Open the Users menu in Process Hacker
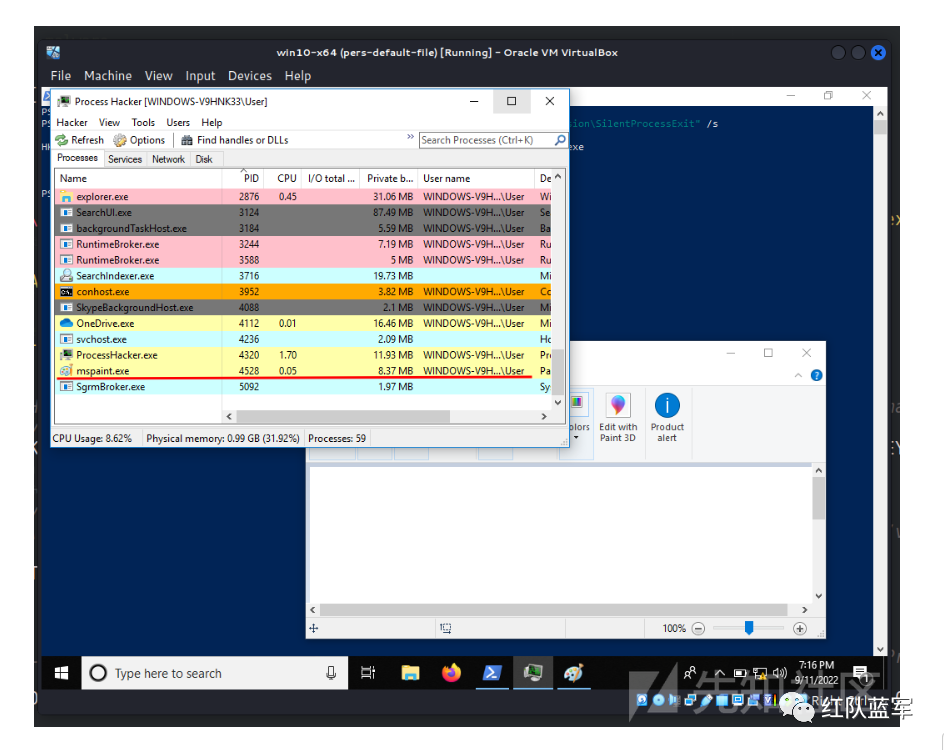 [x=178, y=122]
